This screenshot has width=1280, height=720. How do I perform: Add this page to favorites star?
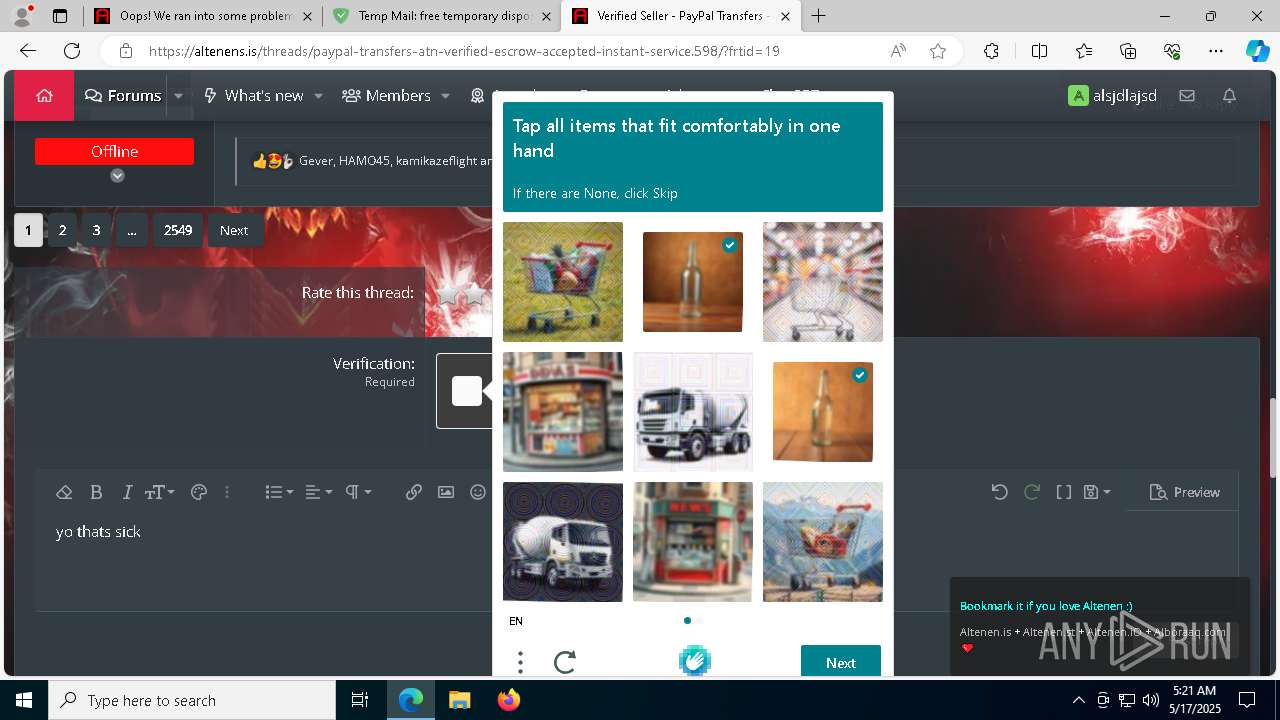point(938,51)
